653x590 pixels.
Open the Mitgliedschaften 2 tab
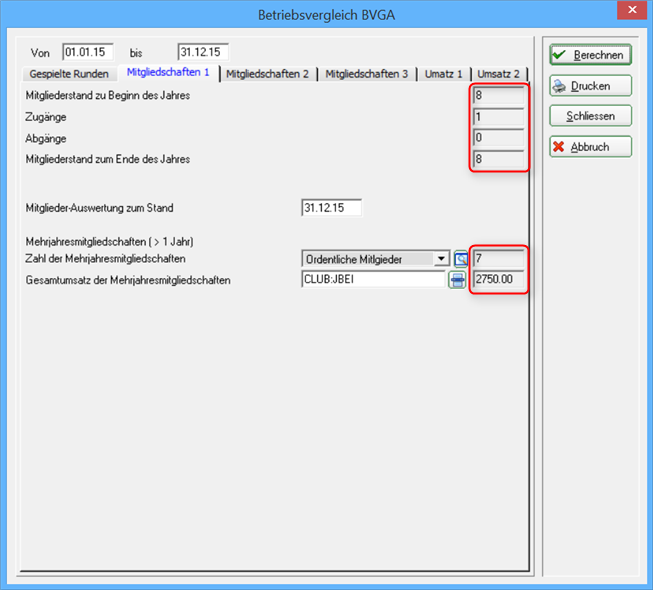pos(267,74)
